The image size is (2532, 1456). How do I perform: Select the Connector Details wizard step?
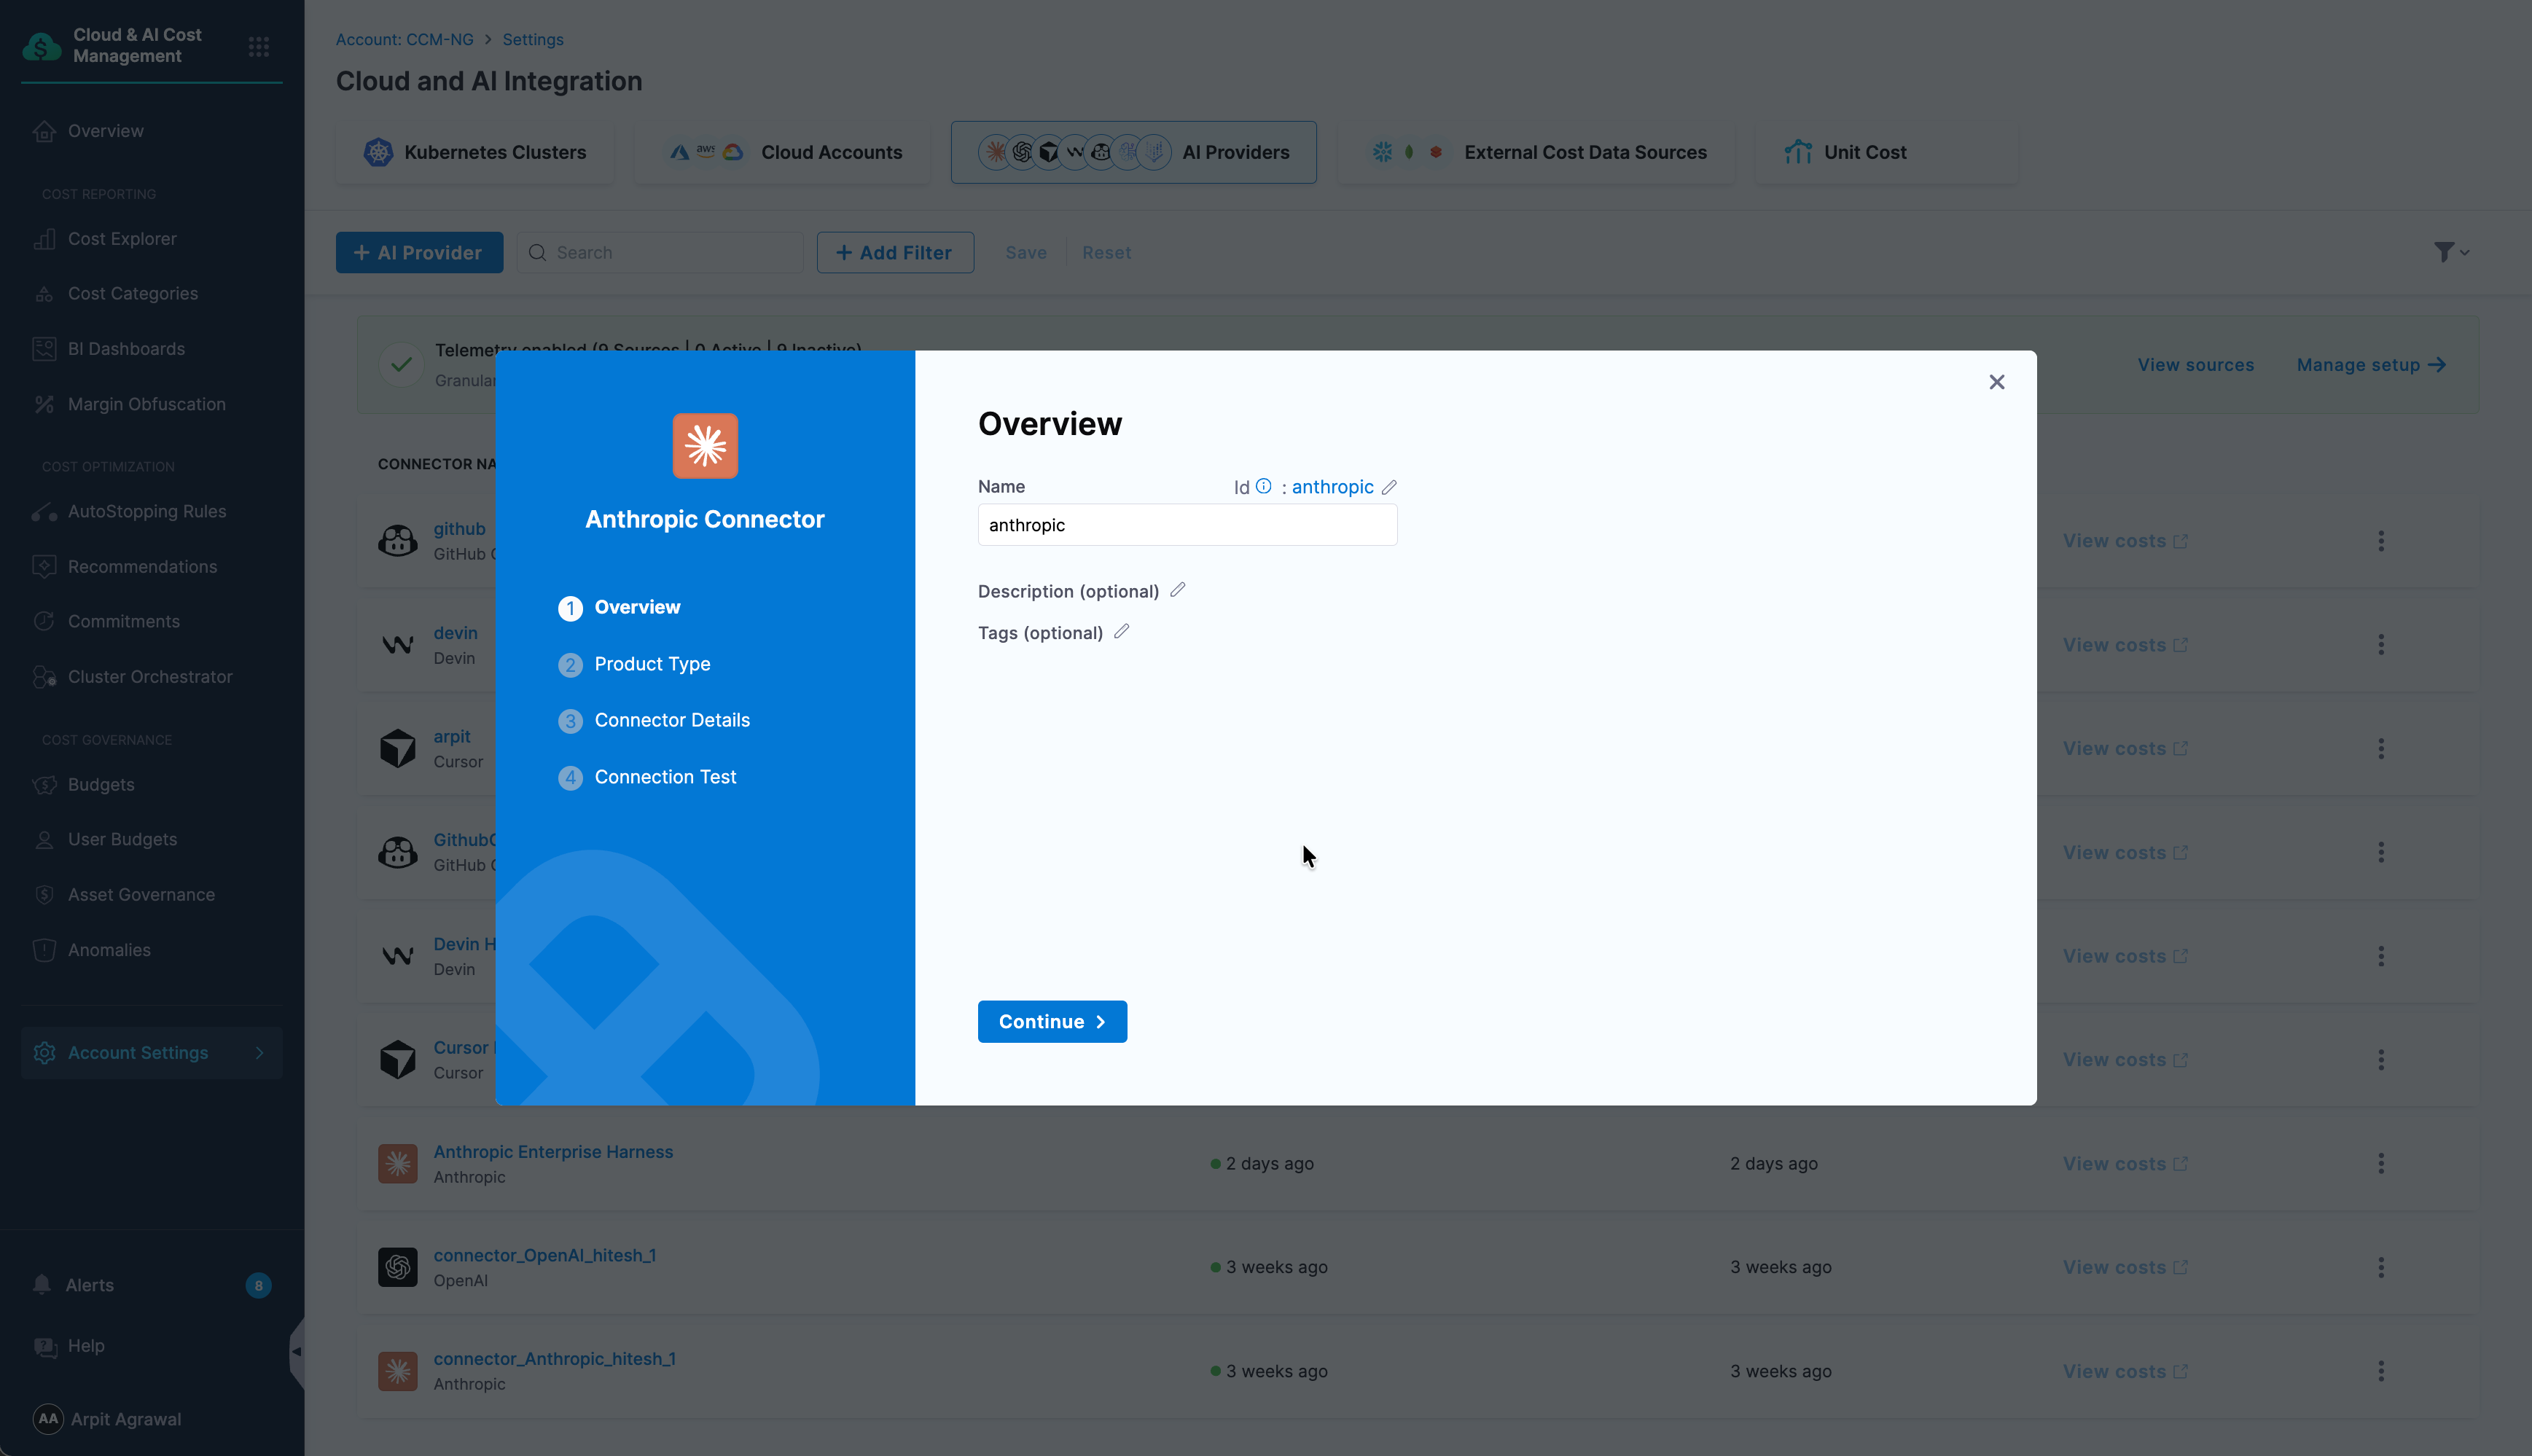pos(654,720)
